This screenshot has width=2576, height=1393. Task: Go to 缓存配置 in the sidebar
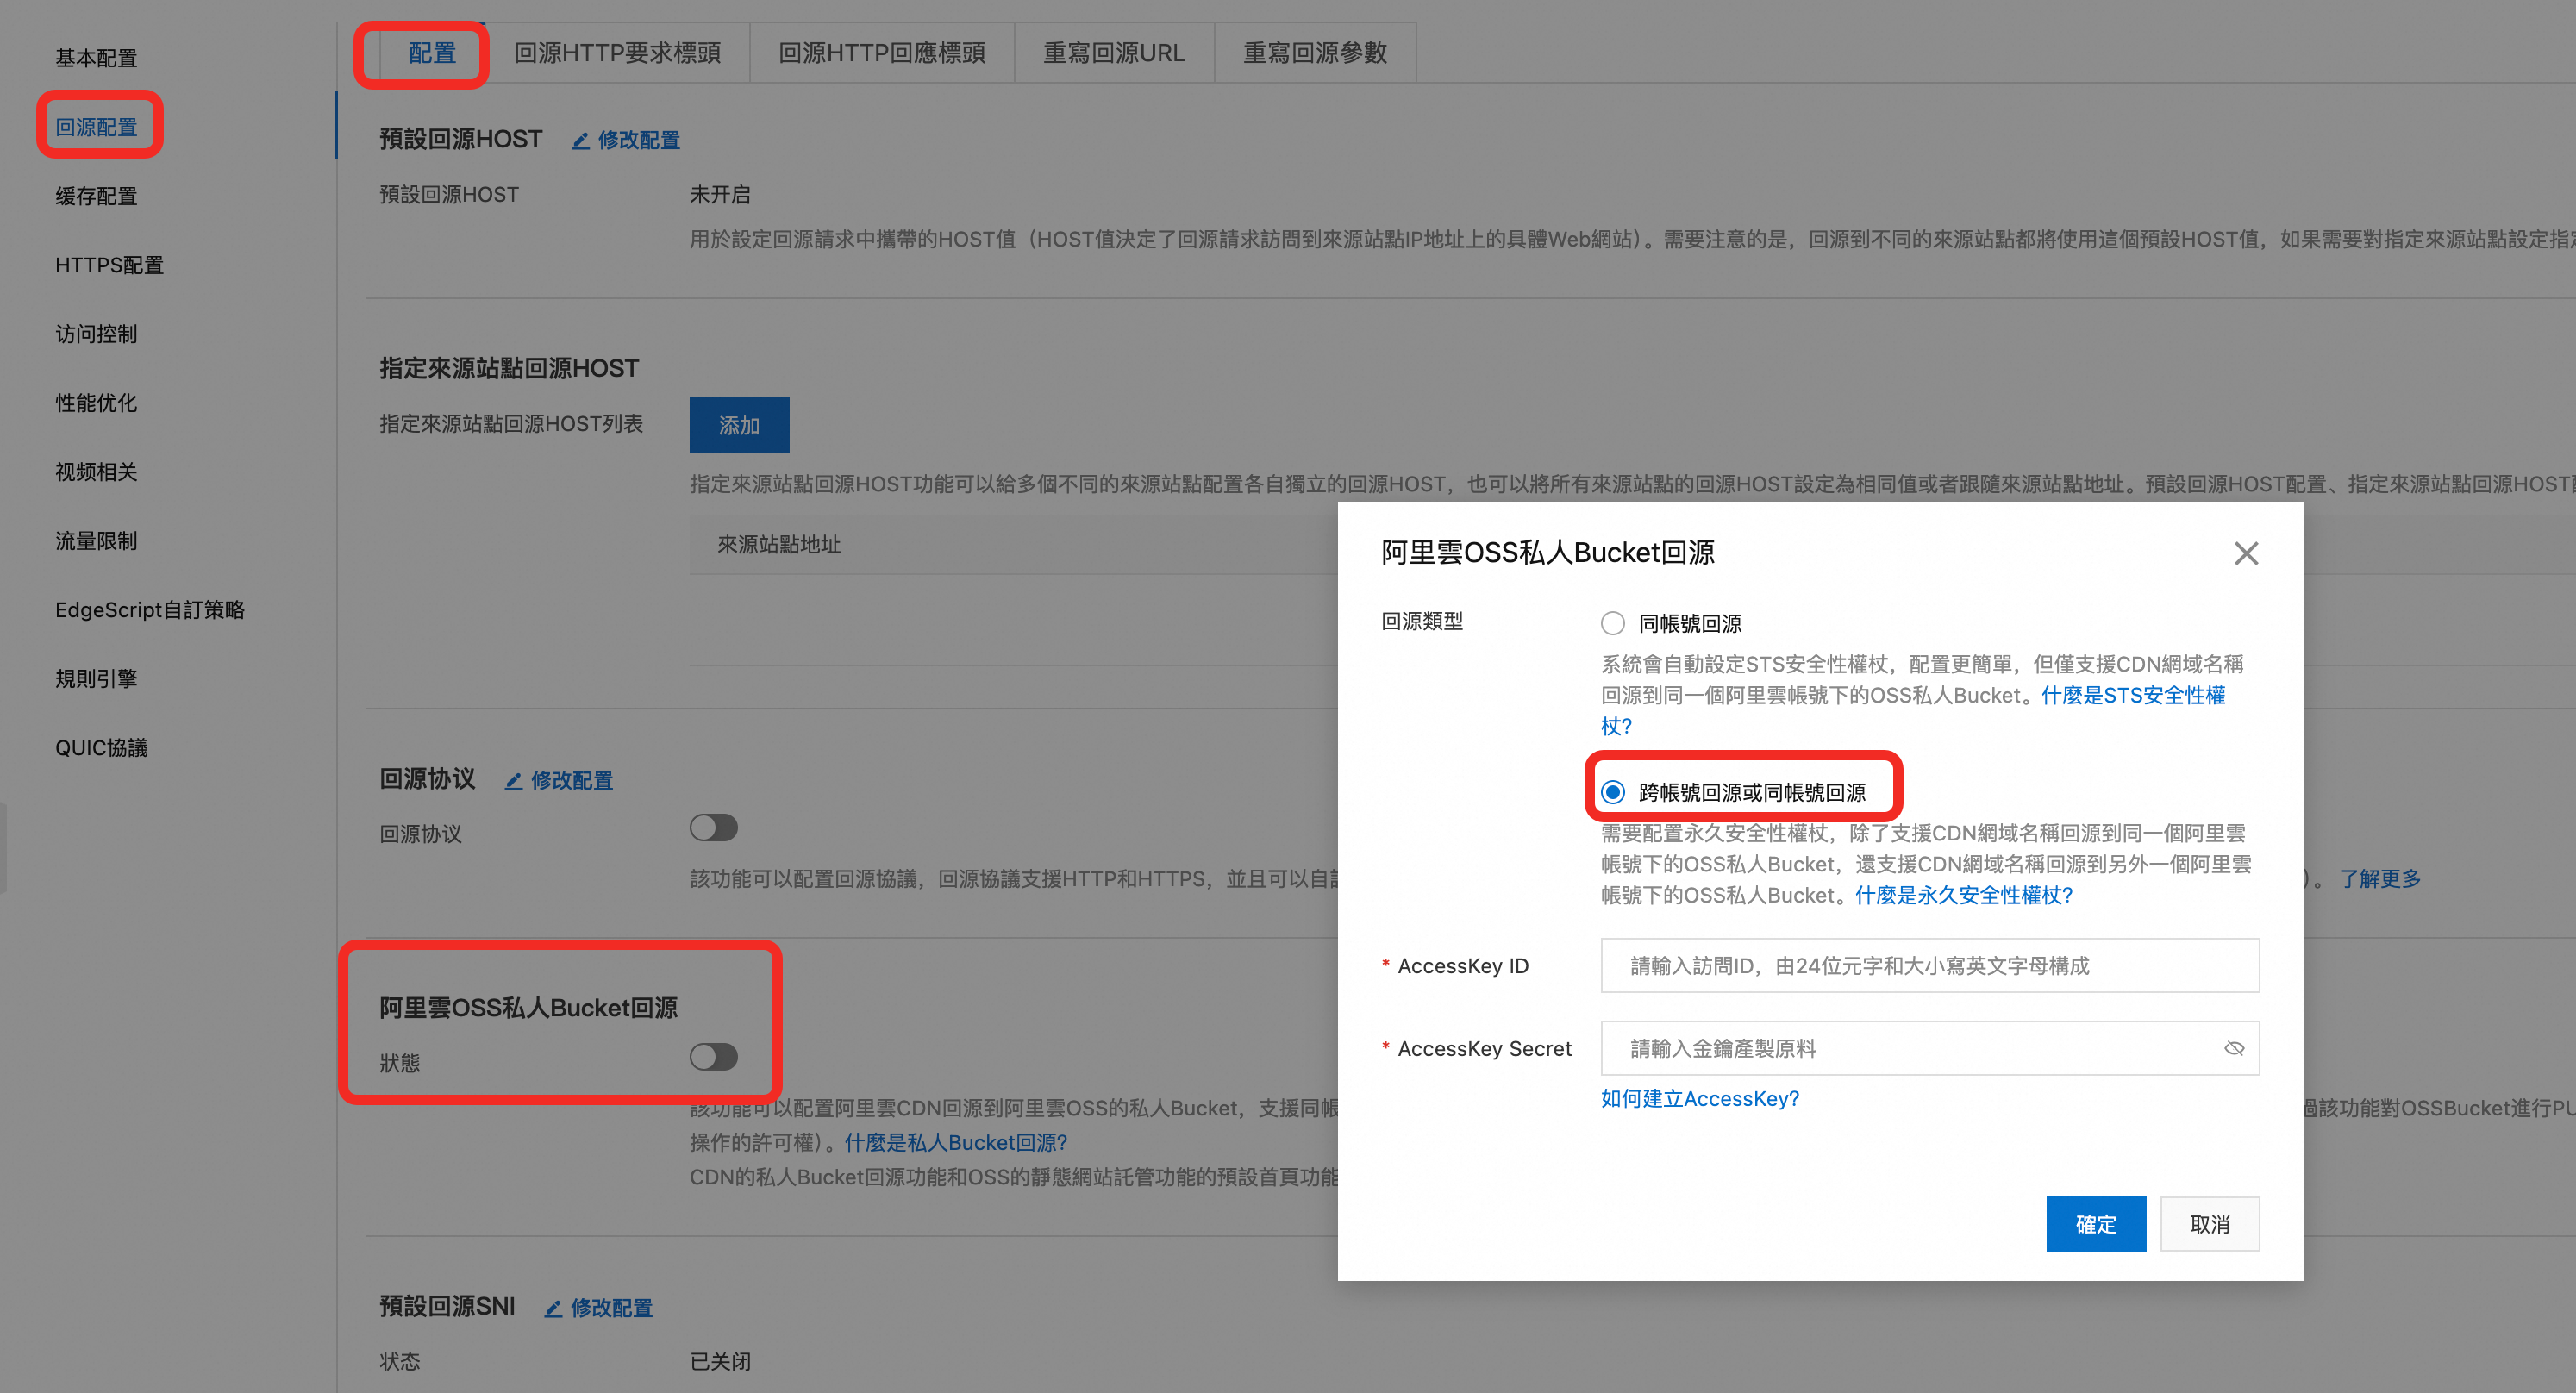click(96, 196)
